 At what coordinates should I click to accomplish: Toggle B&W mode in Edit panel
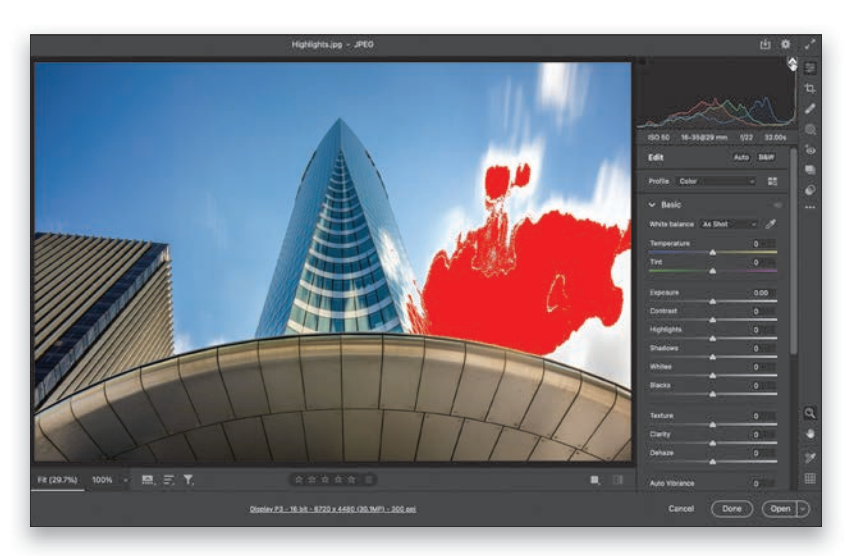pyautogui.click(x=766, y=157)
